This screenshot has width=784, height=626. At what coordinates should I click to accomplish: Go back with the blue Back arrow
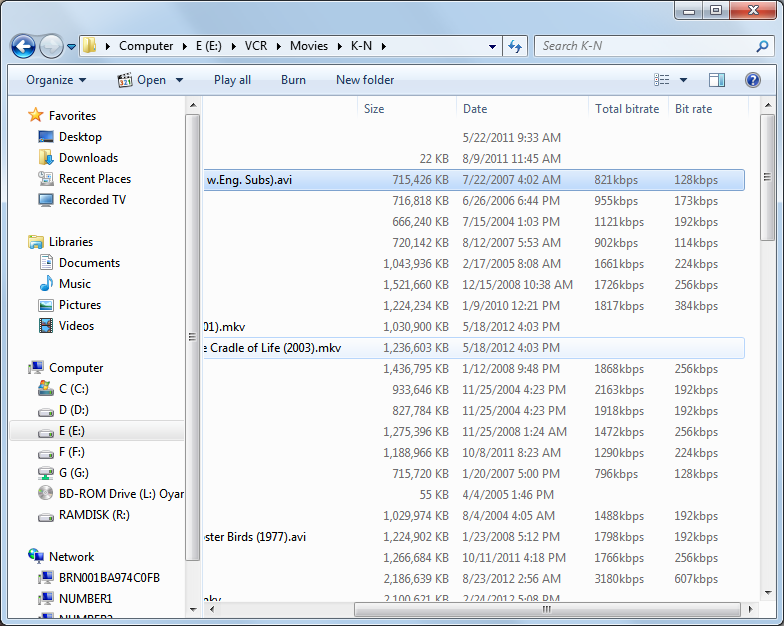(23, 46)
